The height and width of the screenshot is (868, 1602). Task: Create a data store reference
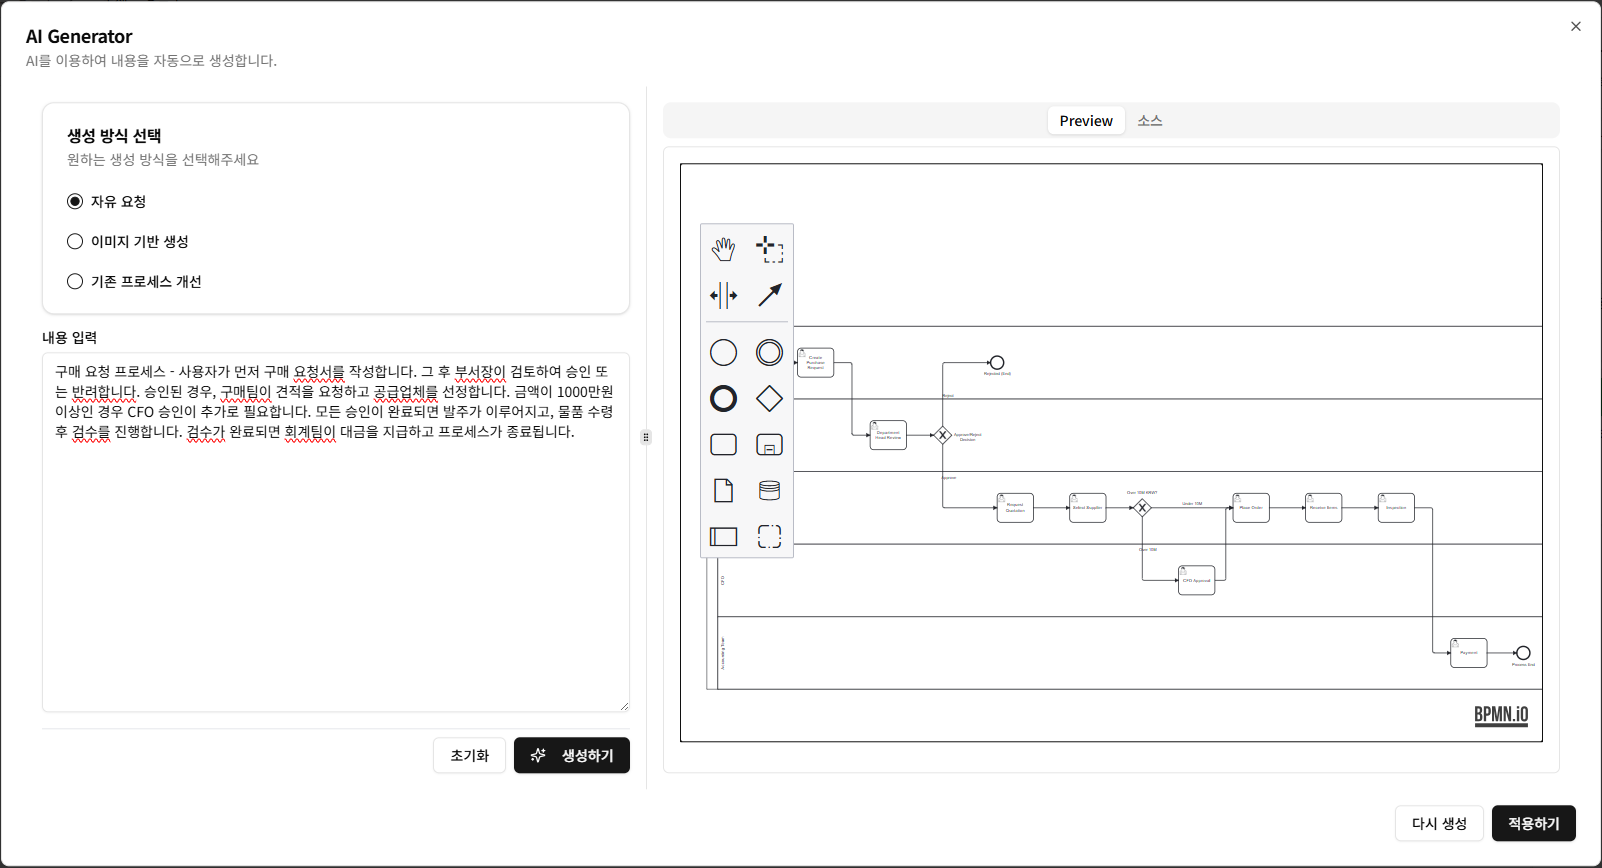(x=769, y=491)
